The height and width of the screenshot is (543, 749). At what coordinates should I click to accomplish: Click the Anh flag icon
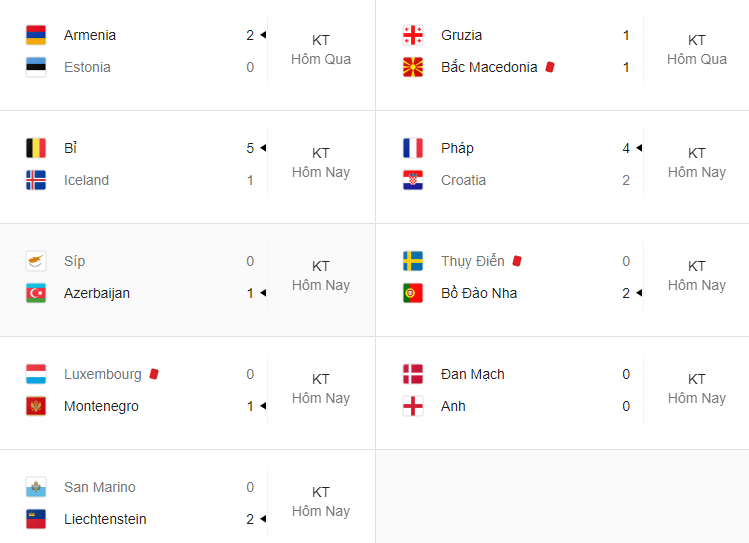[x=413, y=406]
